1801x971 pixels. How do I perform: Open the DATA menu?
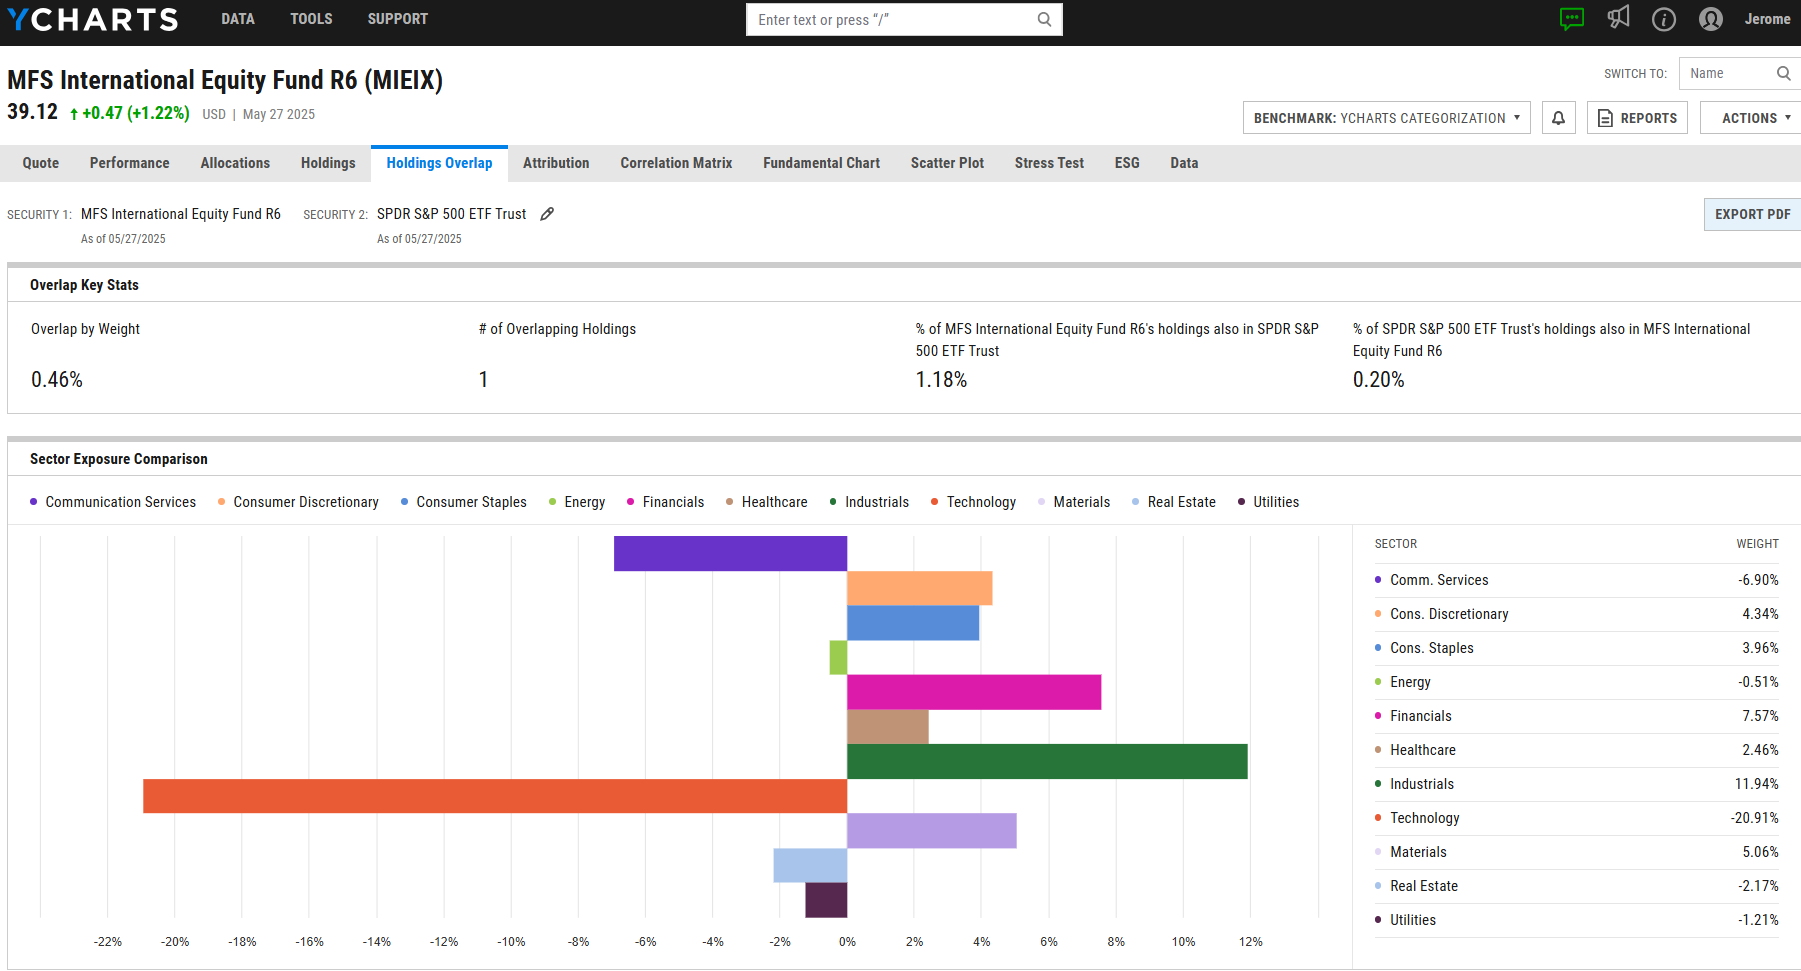click(x=238, y=18)
